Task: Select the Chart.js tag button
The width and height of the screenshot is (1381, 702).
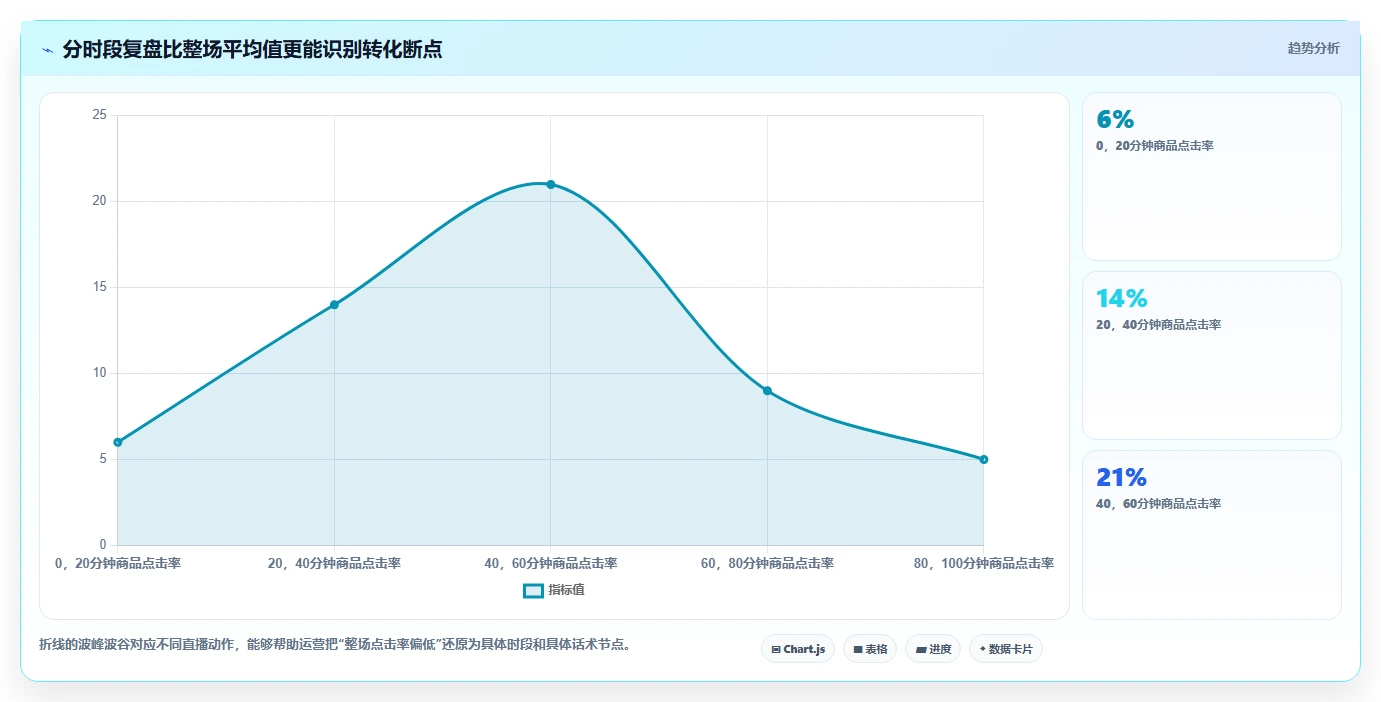Action: (798, 649)
